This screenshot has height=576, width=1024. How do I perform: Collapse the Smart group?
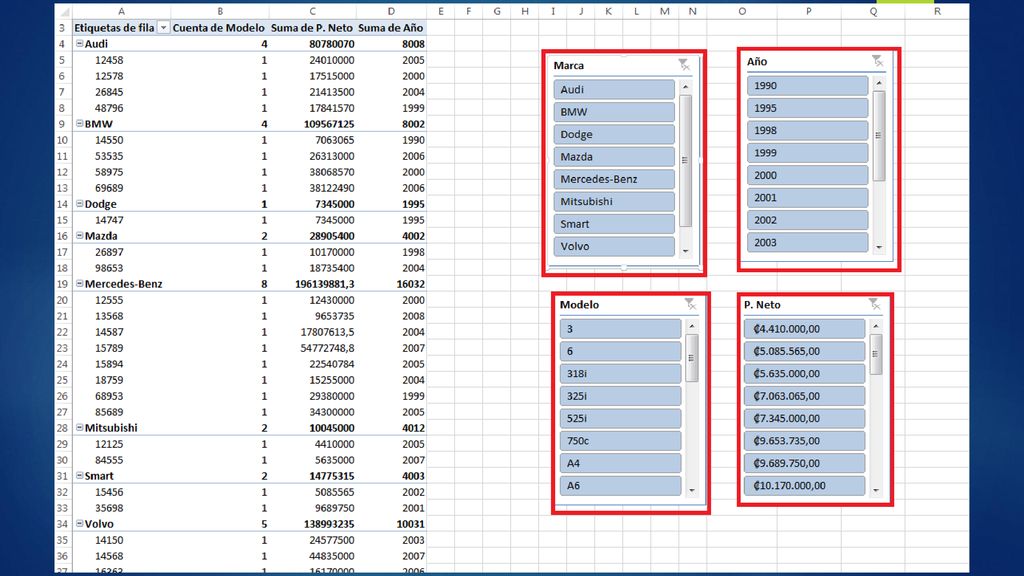point(80,475)
